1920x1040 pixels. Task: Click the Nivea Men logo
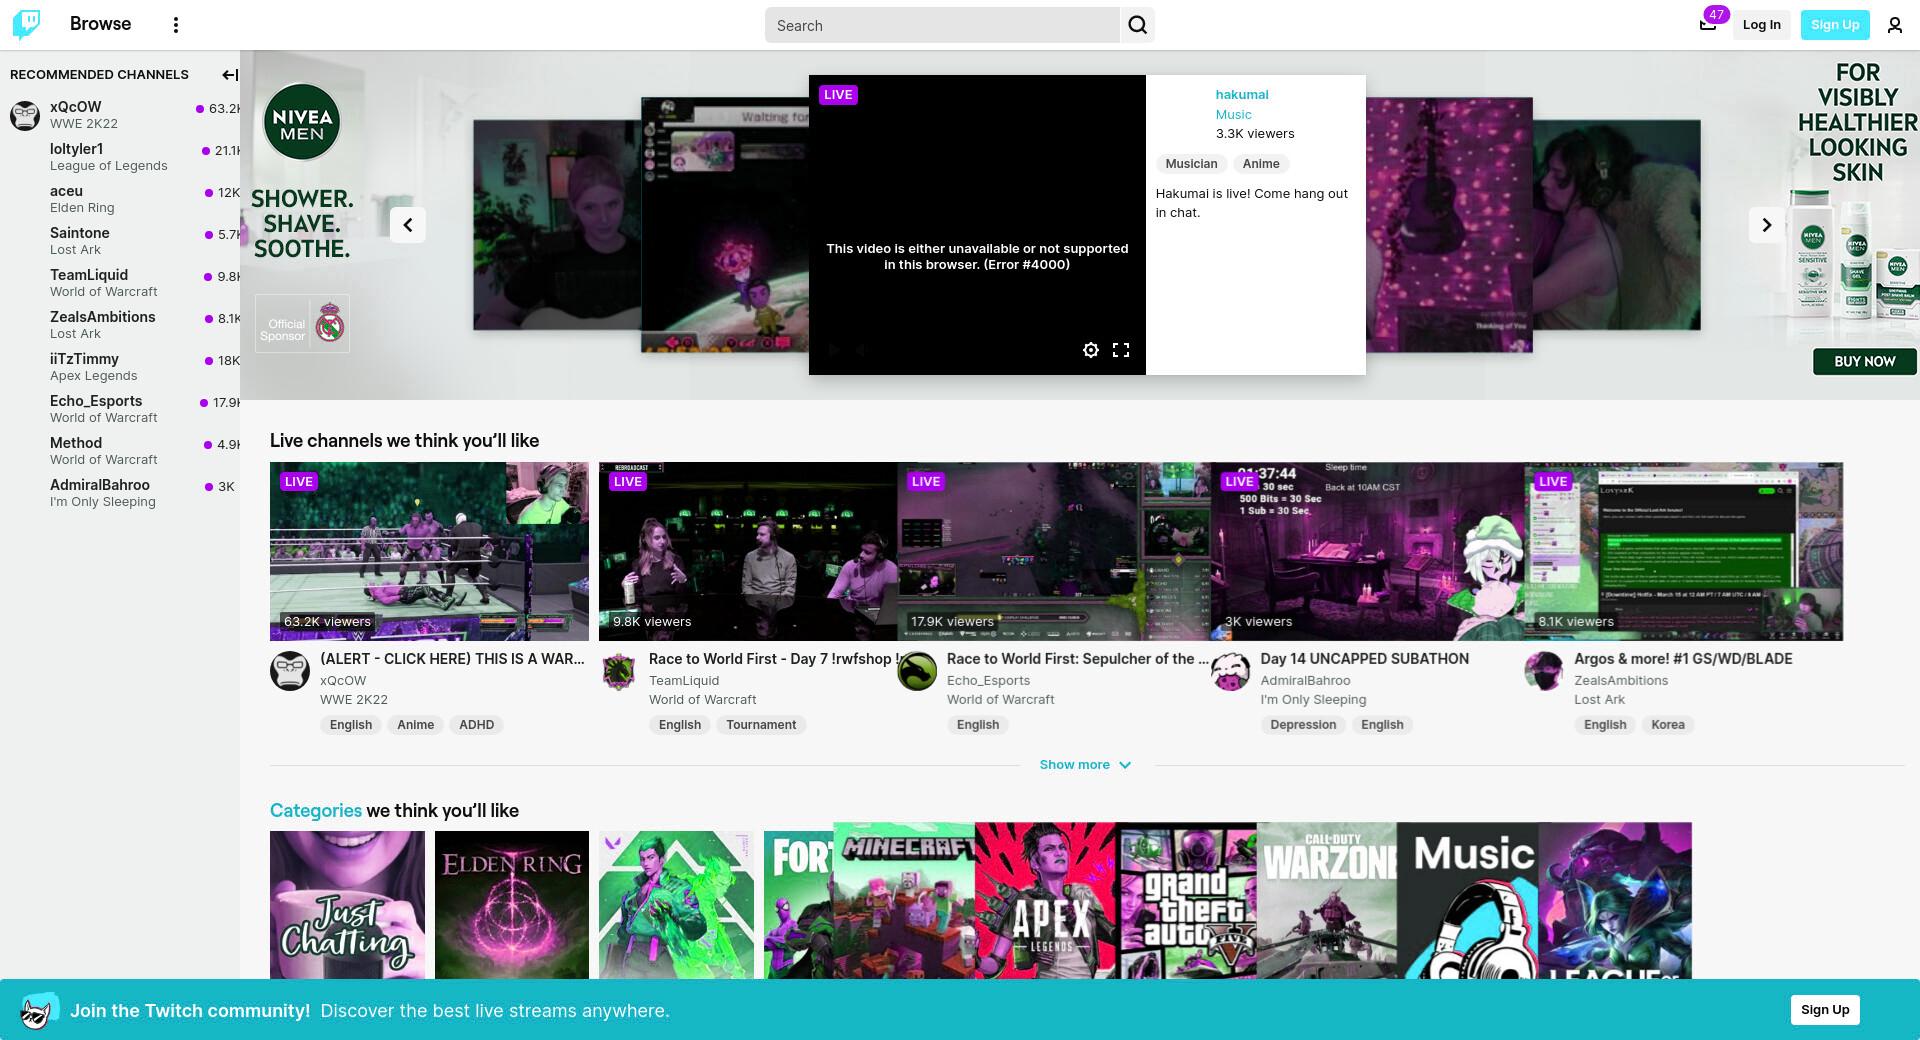click(302, 122)
